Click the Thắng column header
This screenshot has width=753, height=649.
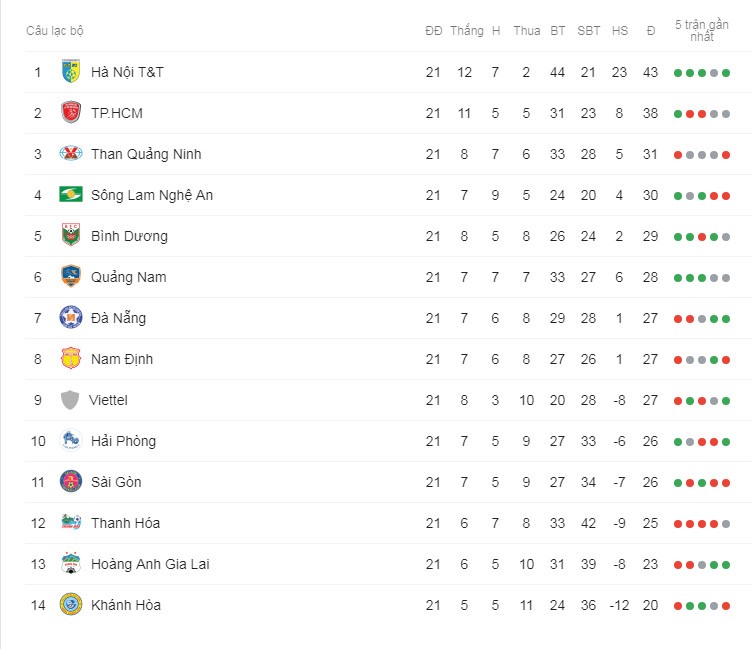(467, 31)
